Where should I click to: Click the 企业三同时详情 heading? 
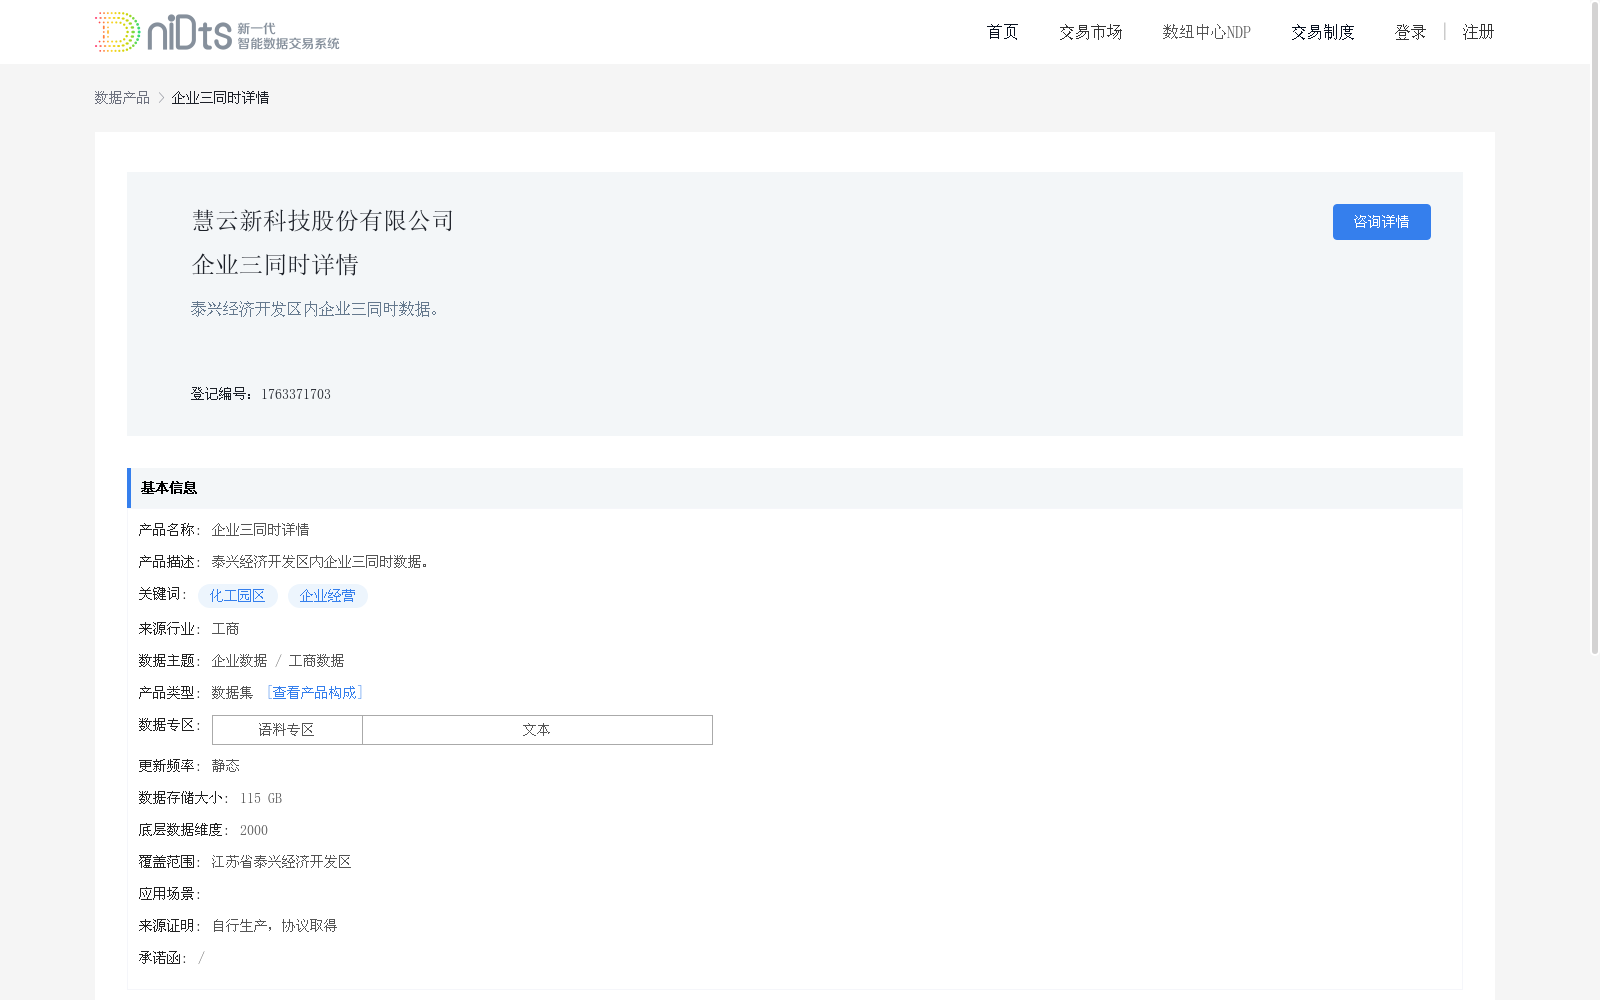(x=275, y=265)
